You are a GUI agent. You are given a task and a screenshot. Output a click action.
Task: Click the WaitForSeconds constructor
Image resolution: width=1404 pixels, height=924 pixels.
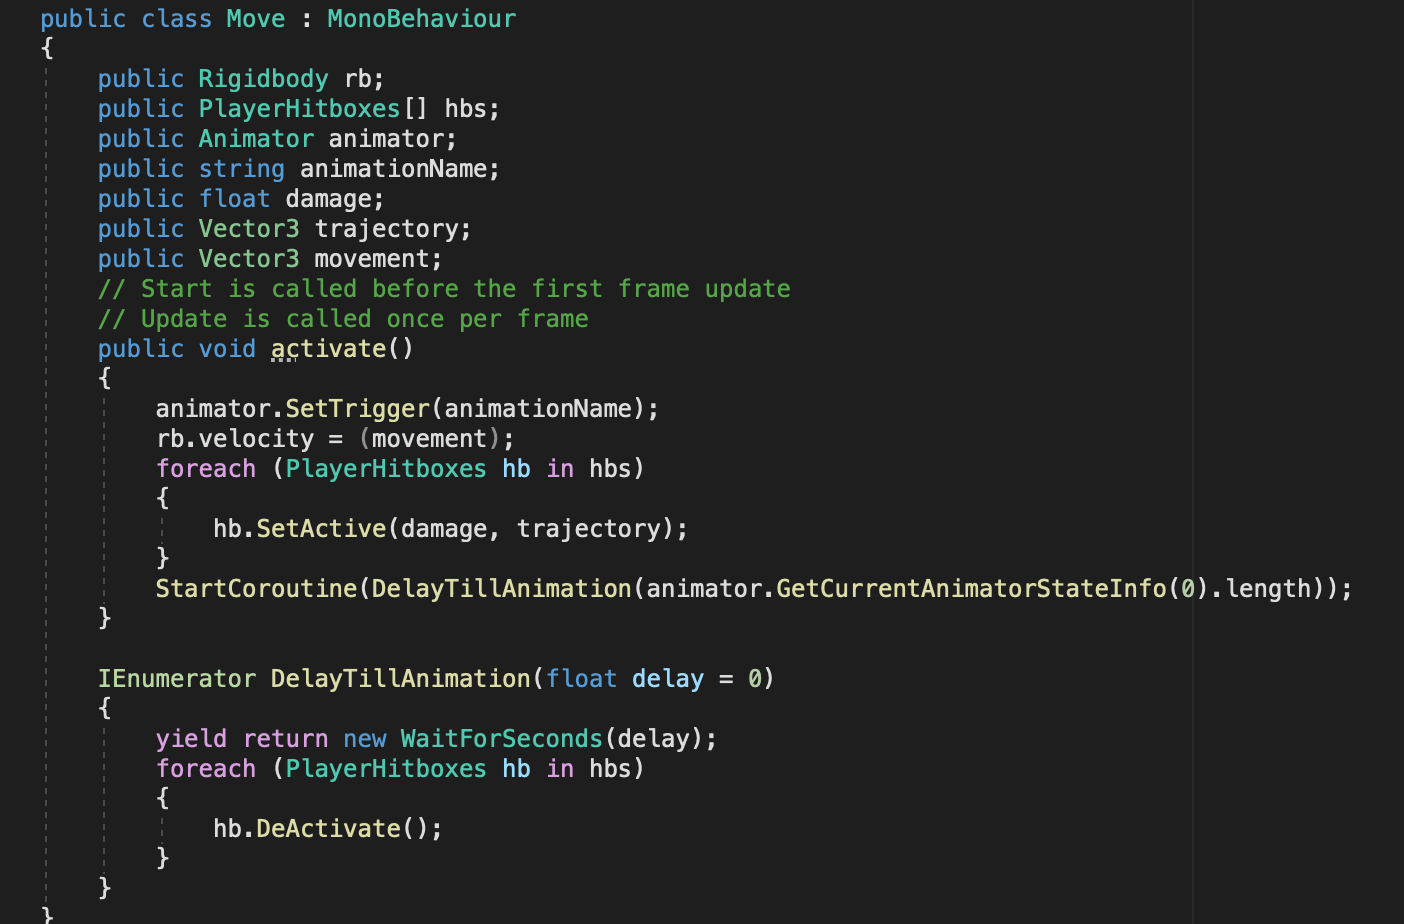501,739
